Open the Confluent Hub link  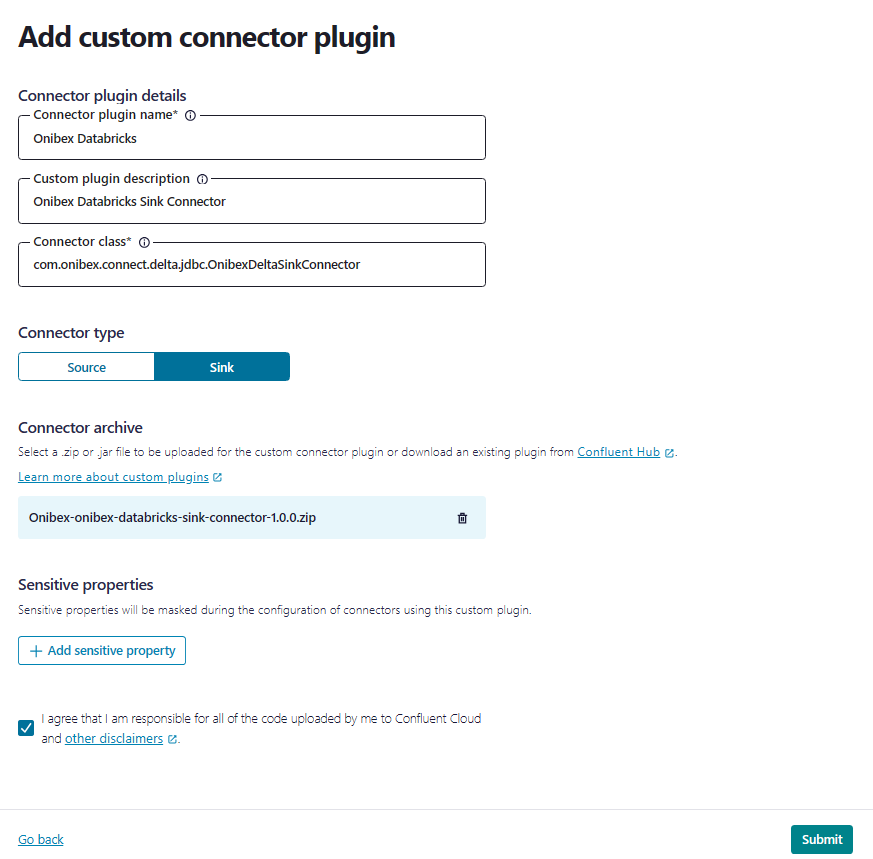coord(618,452)
